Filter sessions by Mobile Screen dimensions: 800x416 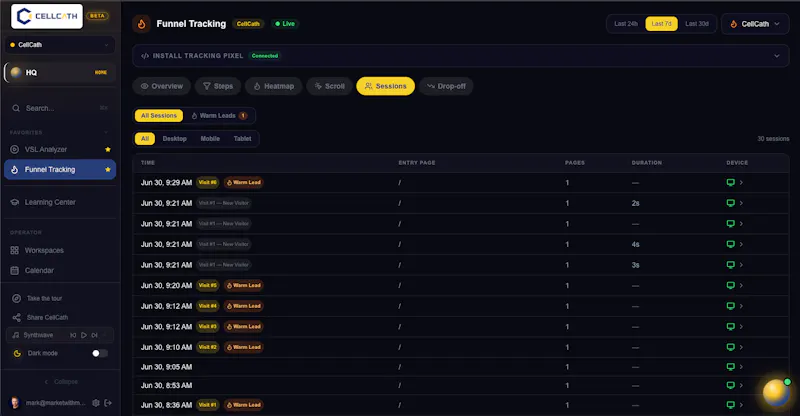(x=210, y=139)
